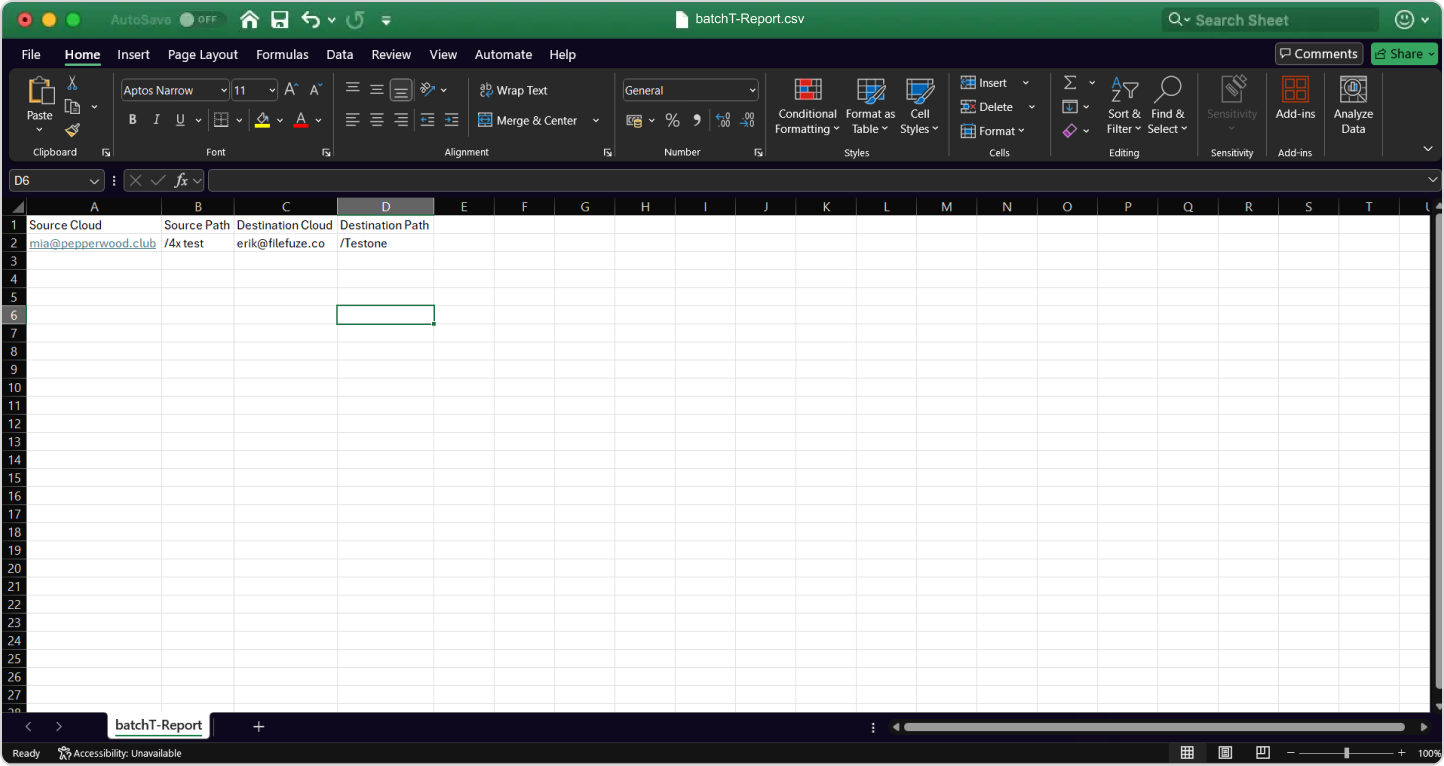1444x766 pixels.
Task: Toggle AutoSave switch
Action: 200,19
